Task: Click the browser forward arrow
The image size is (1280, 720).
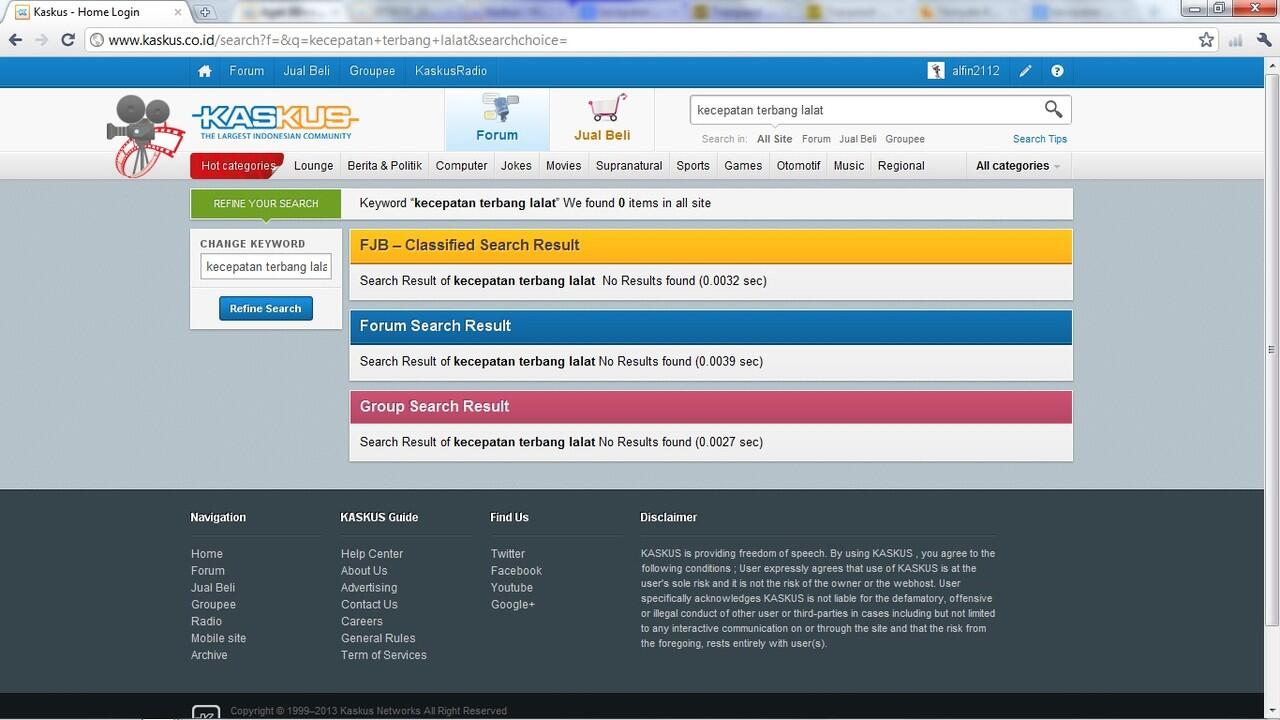Action: coord(41,40)
